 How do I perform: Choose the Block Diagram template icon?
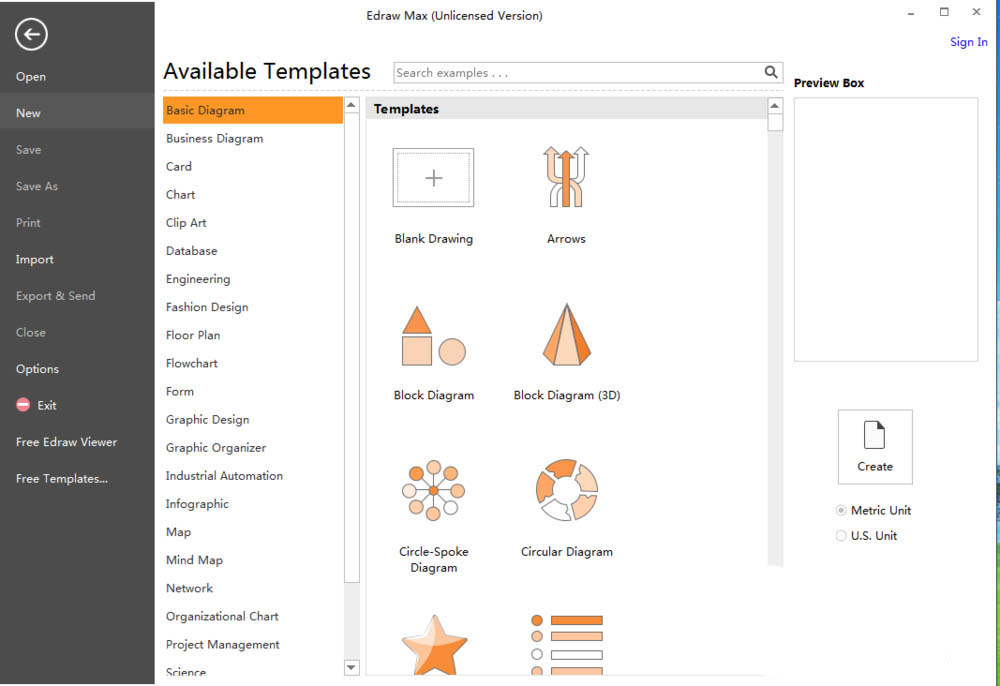pos(433,335)
